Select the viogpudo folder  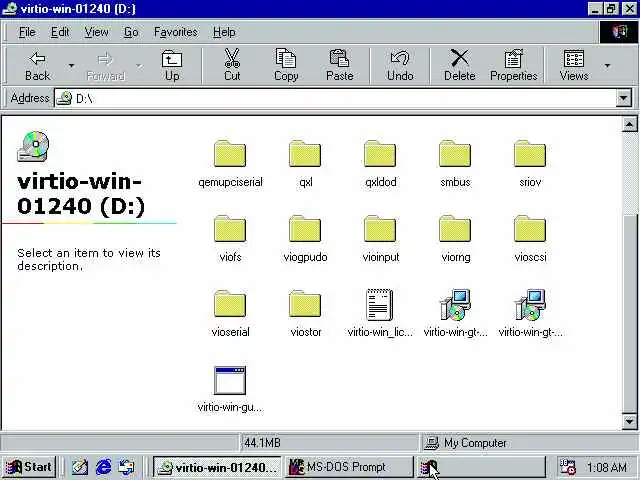[x=305, y=239]
